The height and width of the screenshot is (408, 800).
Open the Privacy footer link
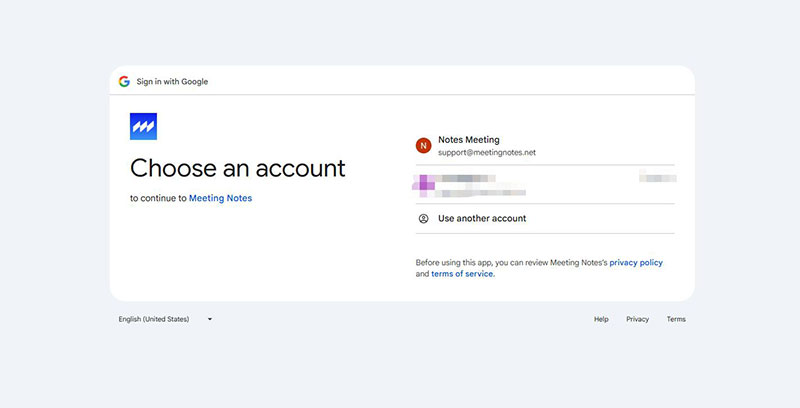point(637,319)
